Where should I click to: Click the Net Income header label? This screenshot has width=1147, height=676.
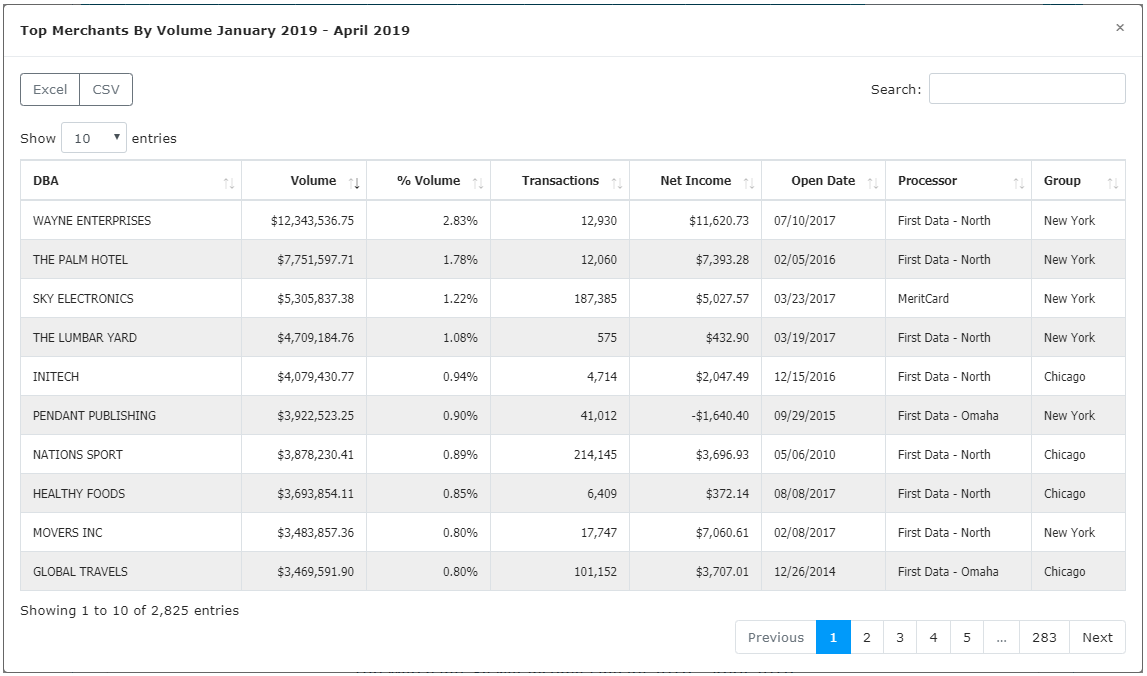(696, 181)
